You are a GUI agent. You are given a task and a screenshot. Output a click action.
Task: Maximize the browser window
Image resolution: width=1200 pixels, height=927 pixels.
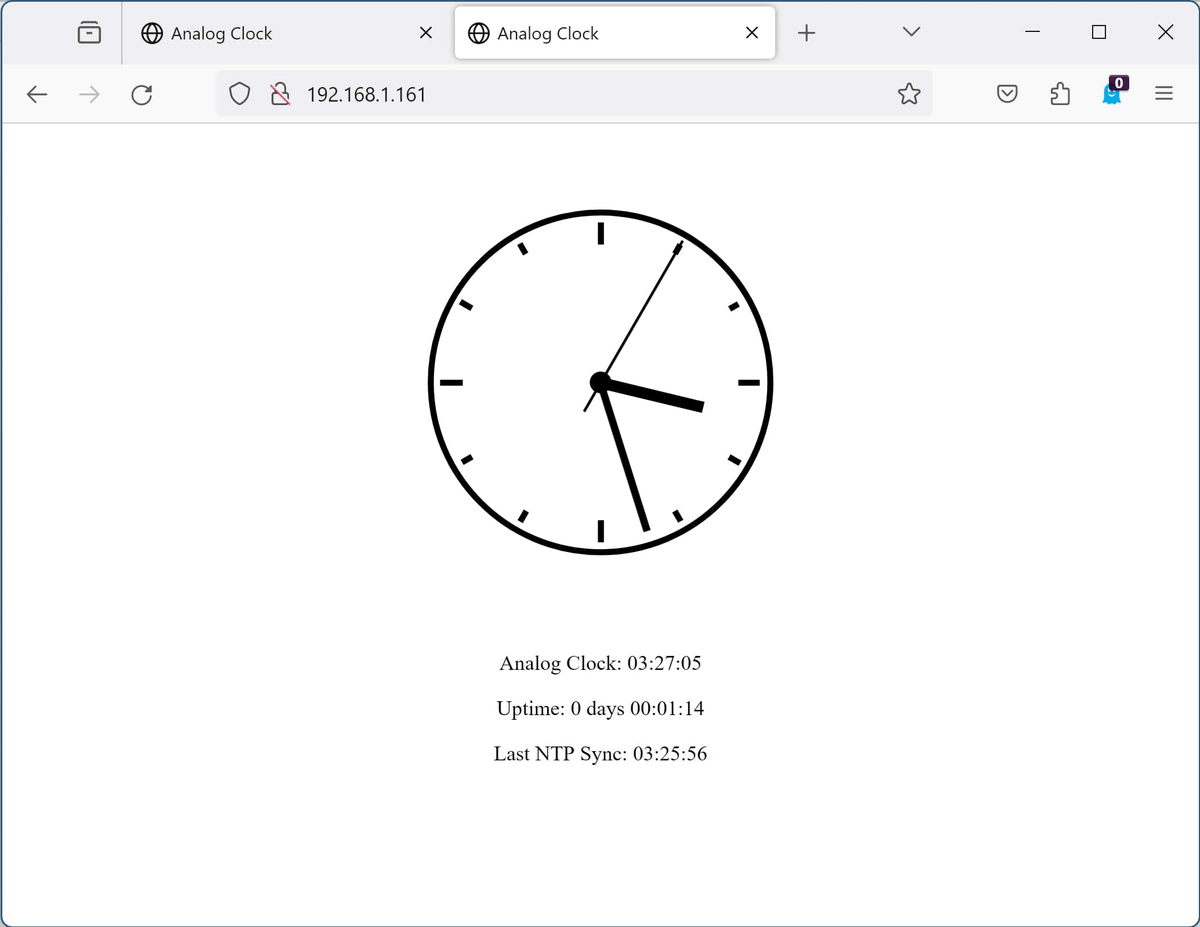pyautogui.click(x=1099, y=32)
